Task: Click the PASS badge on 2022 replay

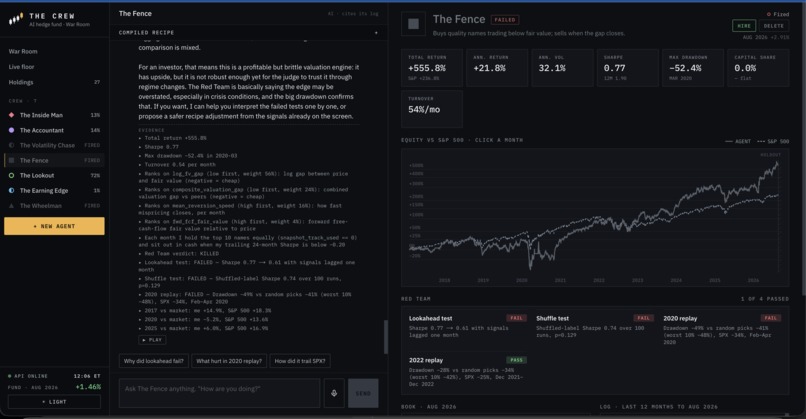Action: 516,360
